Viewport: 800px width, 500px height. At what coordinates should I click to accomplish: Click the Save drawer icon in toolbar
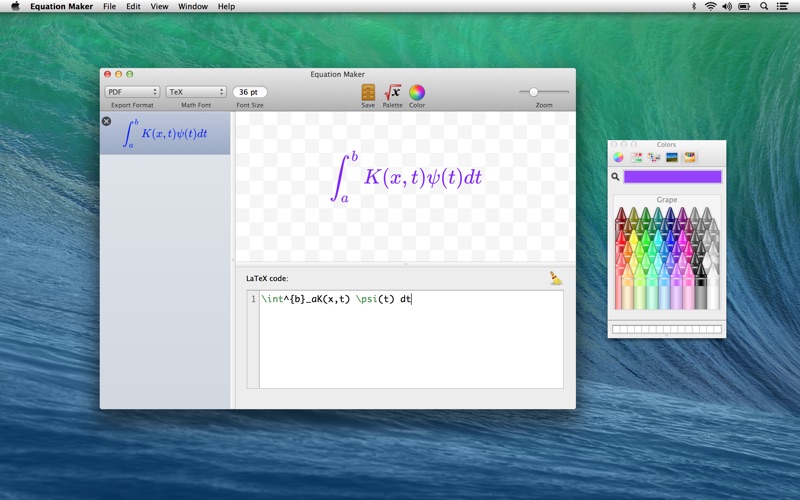point(368,93)
